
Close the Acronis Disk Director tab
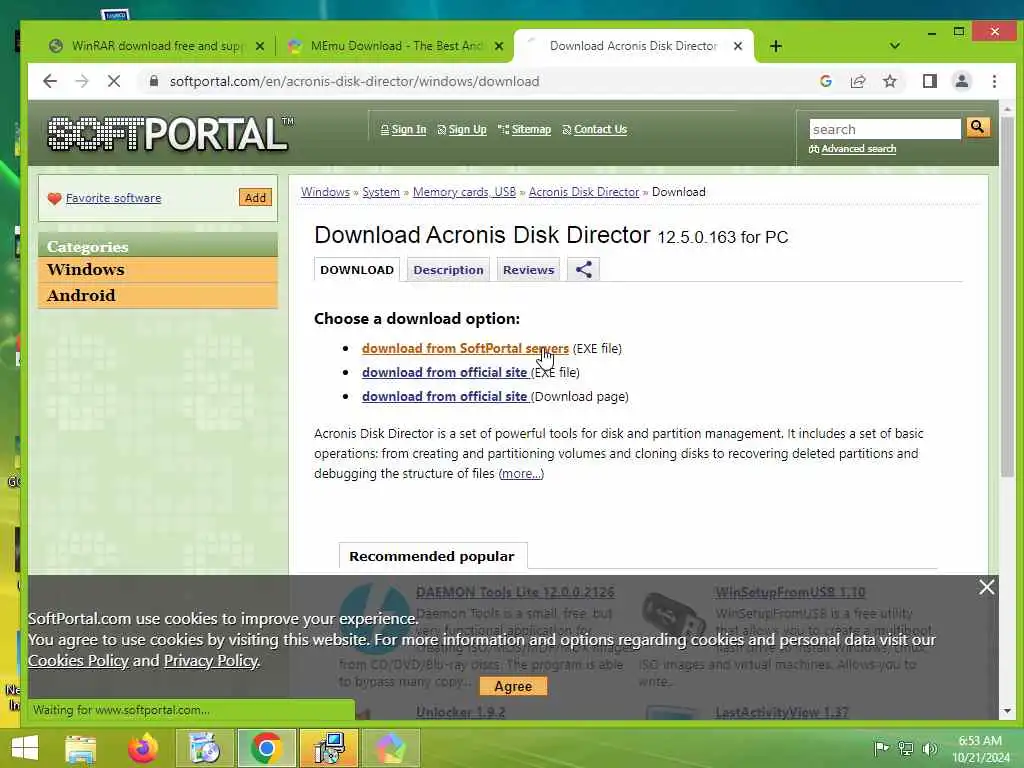(738, 46)
